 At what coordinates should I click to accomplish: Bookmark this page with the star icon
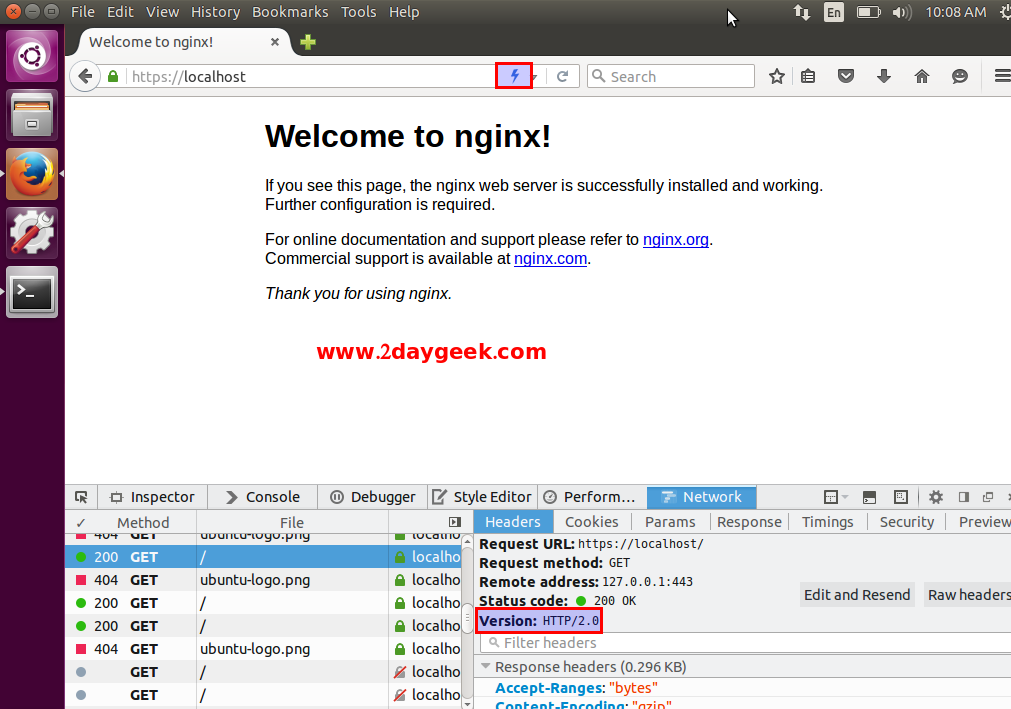776,77
